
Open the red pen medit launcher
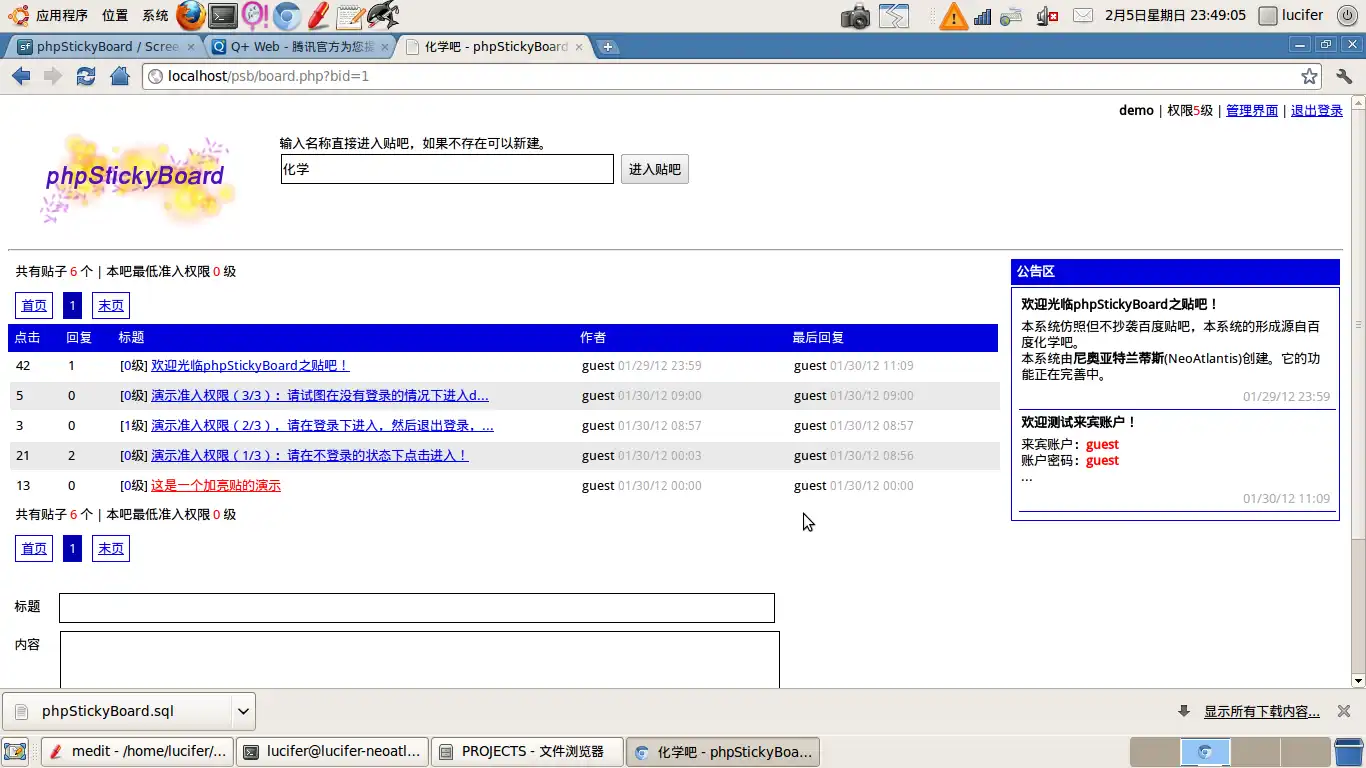(318, 15)
